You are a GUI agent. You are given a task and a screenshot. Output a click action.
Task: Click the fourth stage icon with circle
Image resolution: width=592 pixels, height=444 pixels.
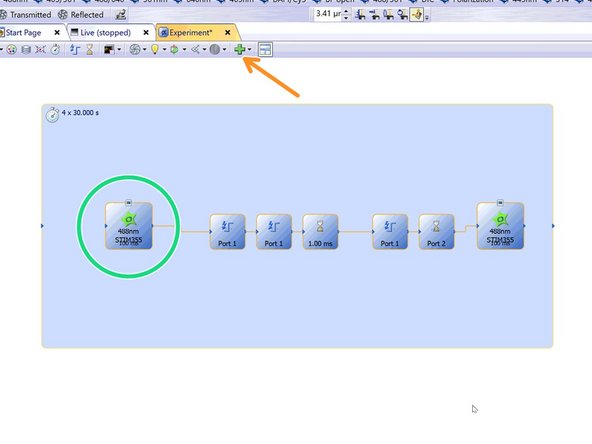(x=402, y=15)
